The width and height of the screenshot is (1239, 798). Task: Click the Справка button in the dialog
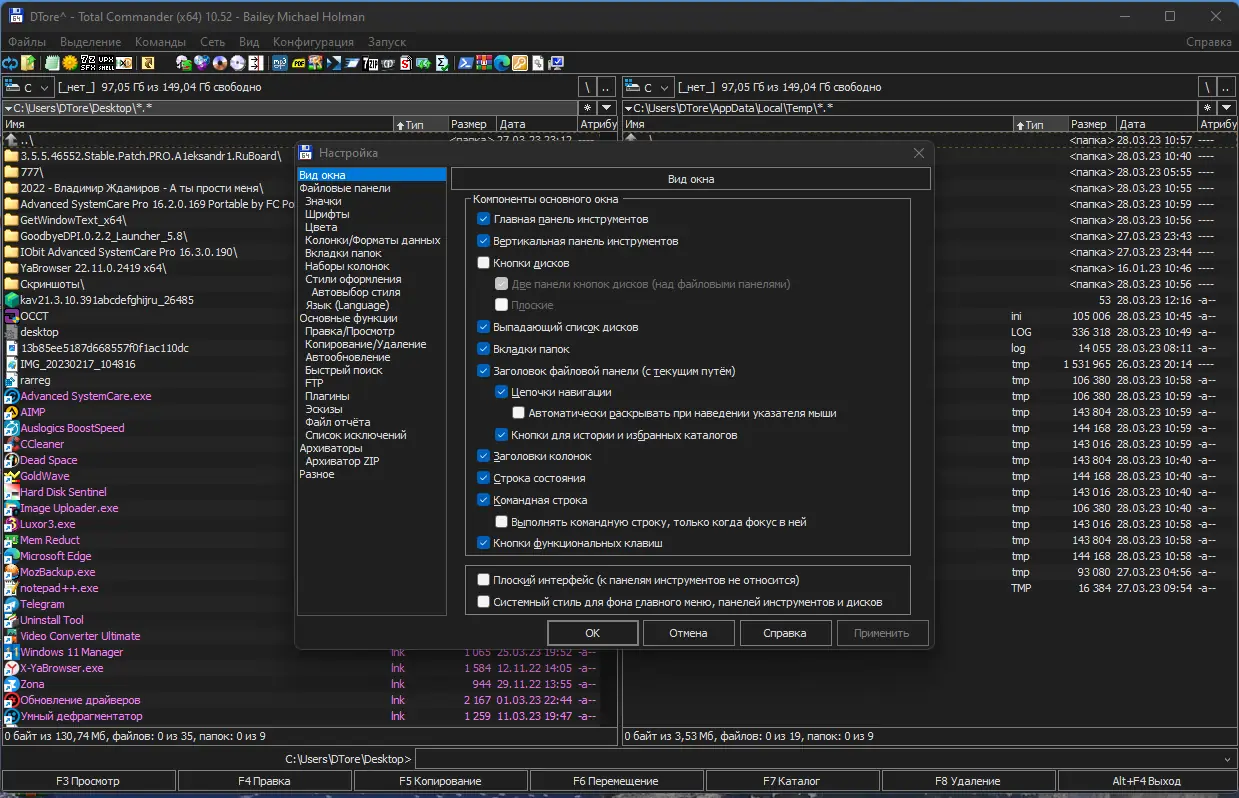[x=785, y=632]
